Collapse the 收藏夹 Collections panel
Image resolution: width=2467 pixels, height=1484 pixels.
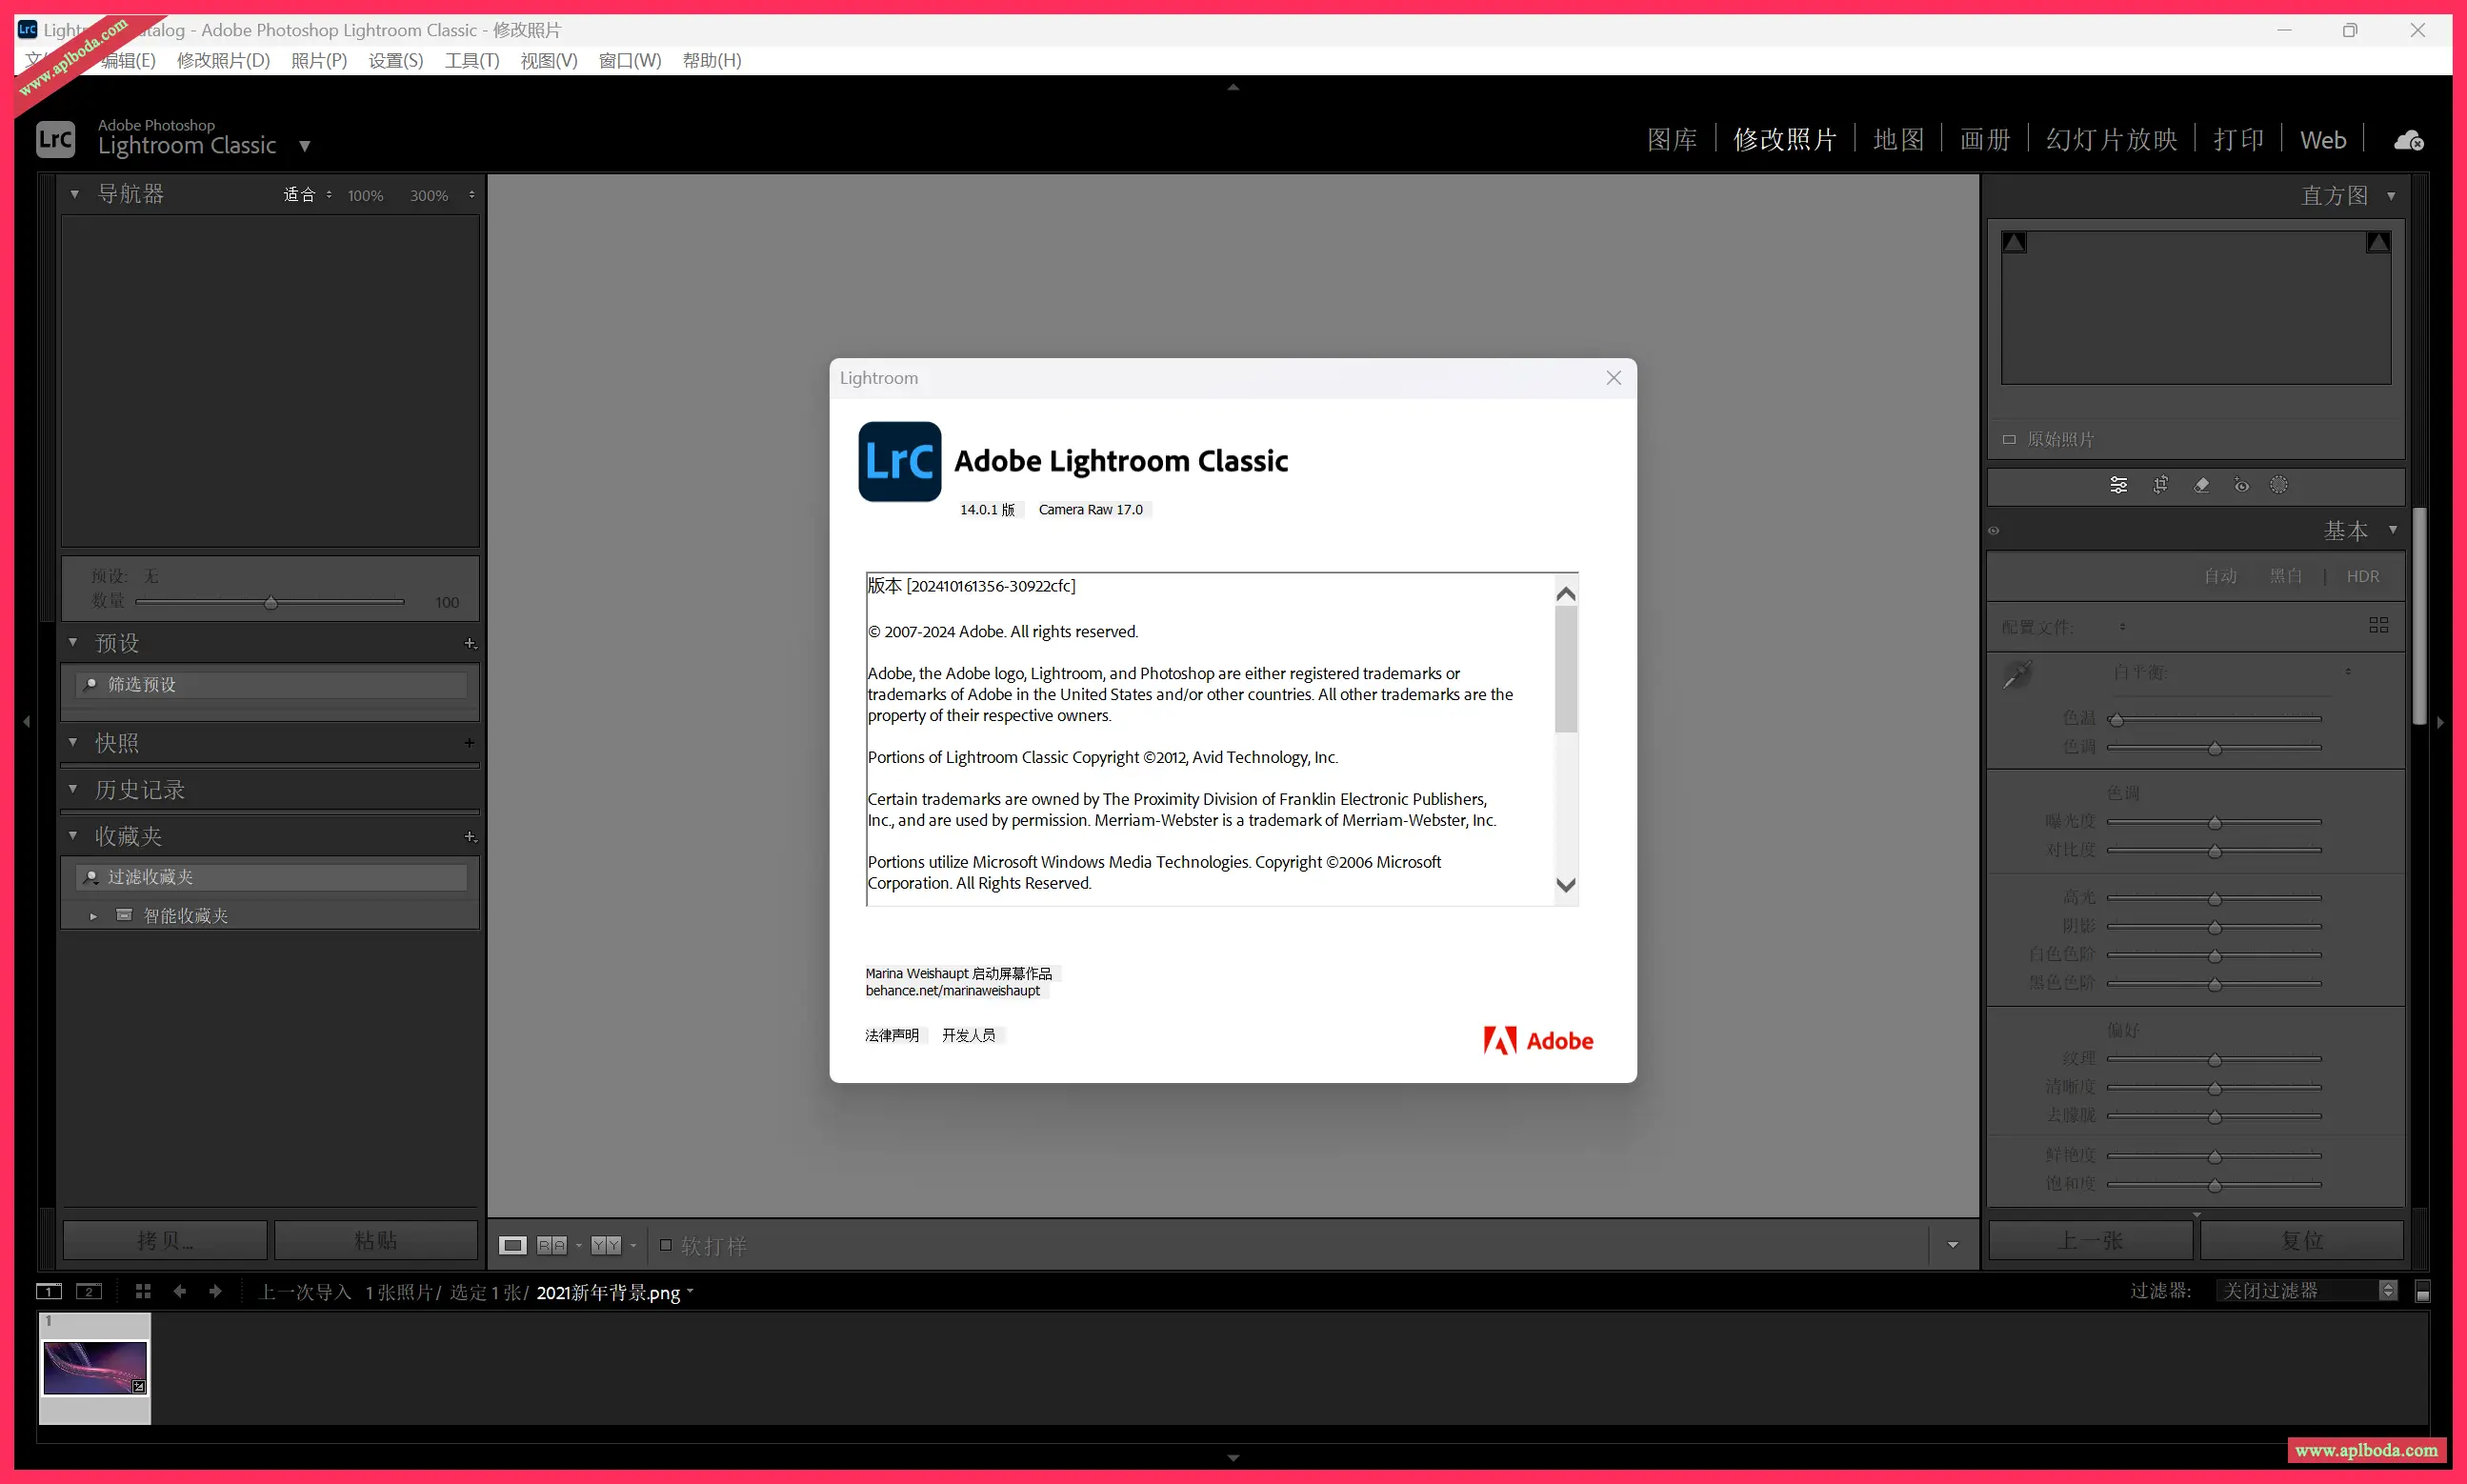73,835
